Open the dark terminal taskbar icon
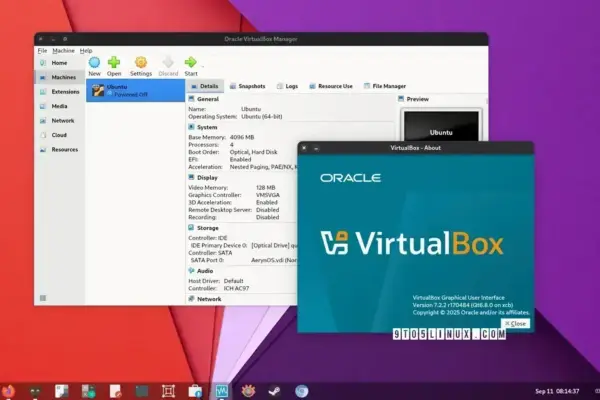The image size is (600, 400). click(142, 391)
